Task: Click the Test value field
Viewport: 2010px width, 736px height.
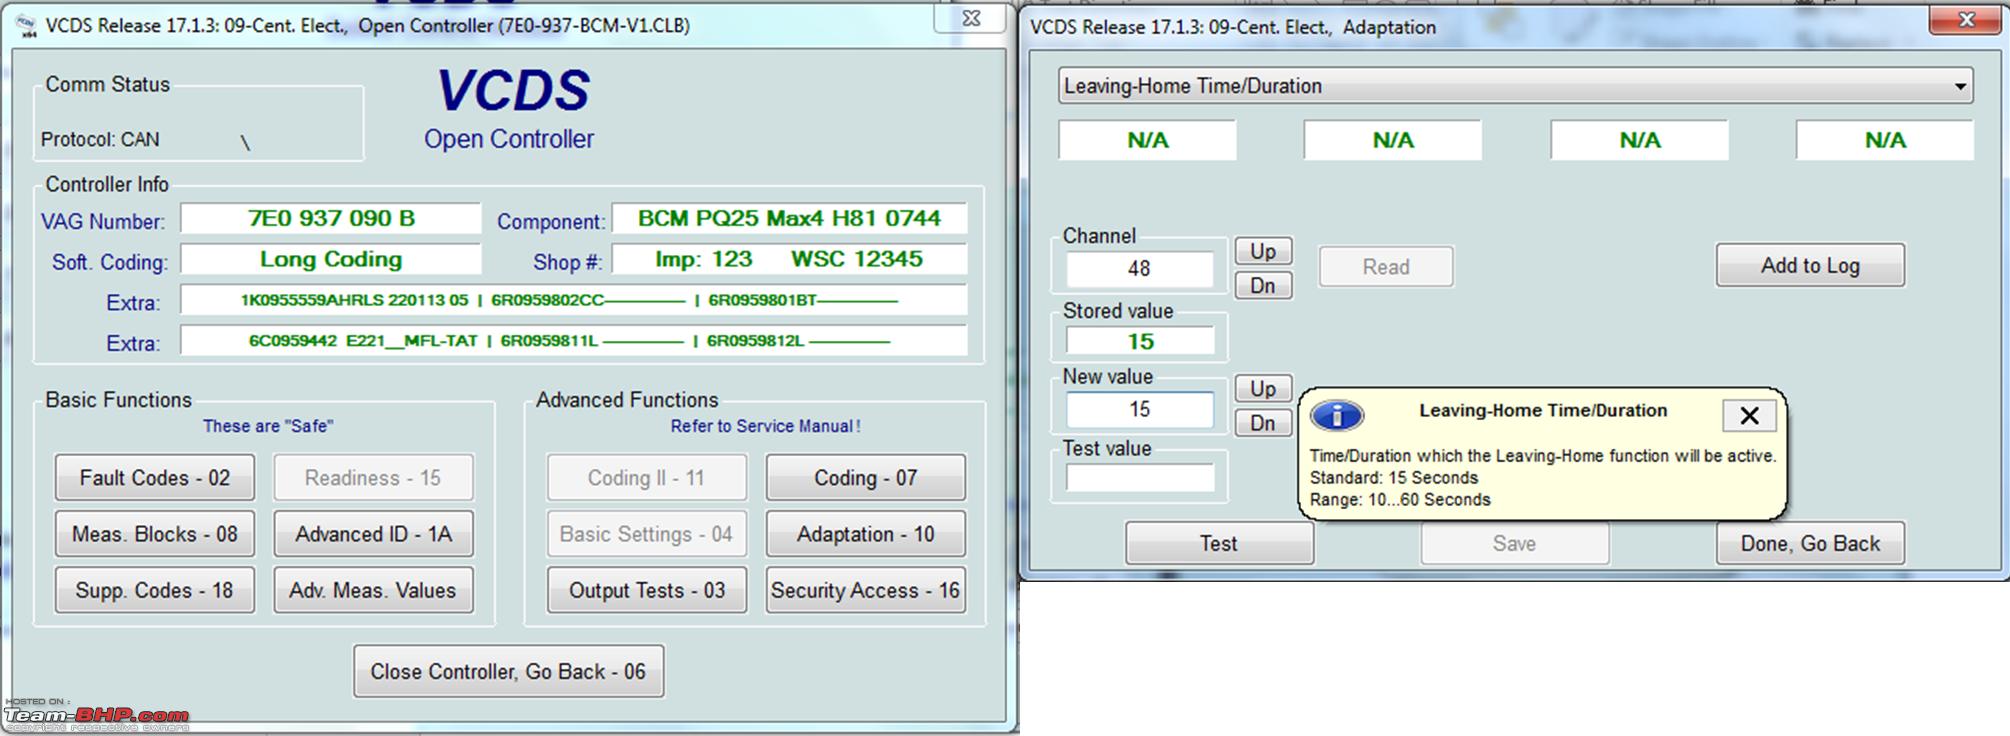Action: (x=1139, y=479)
